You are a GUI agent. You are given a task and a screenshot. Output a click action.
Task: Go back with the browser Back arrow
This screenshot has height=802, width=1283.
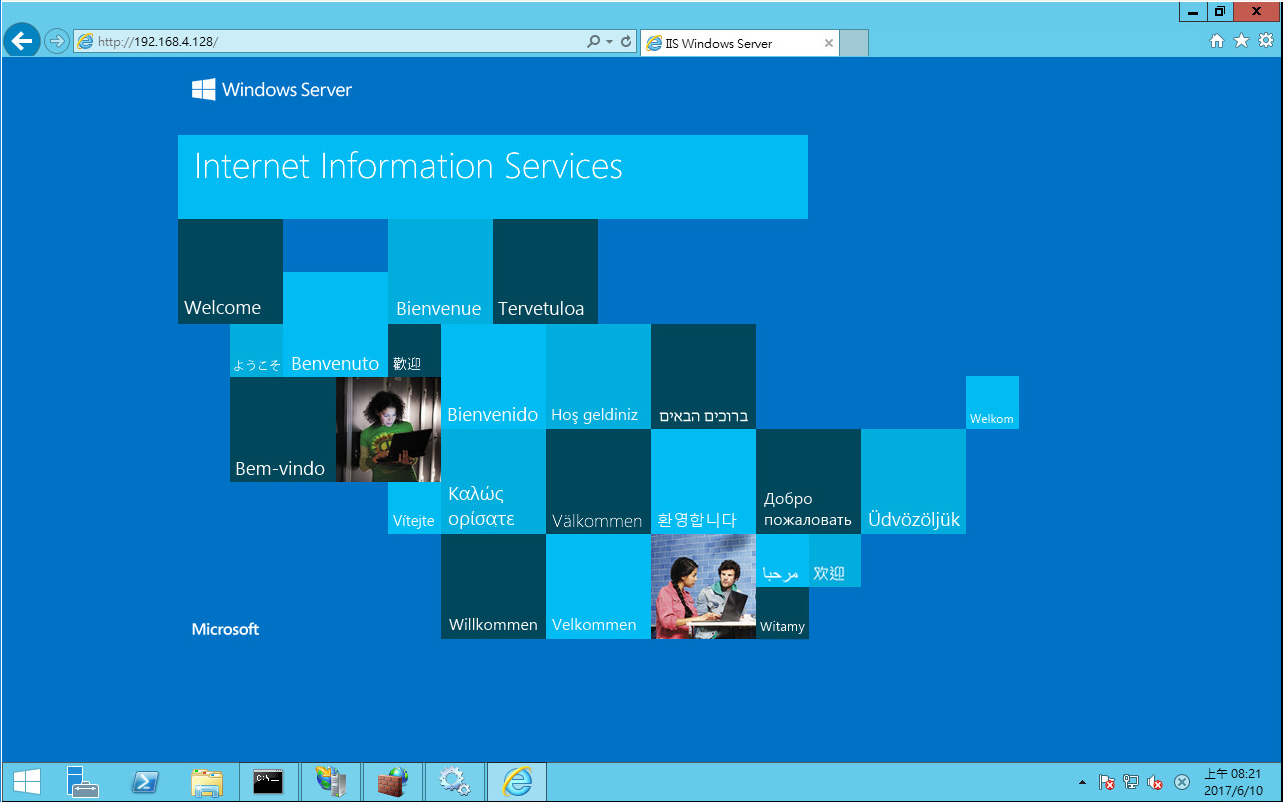click(22, 41)
